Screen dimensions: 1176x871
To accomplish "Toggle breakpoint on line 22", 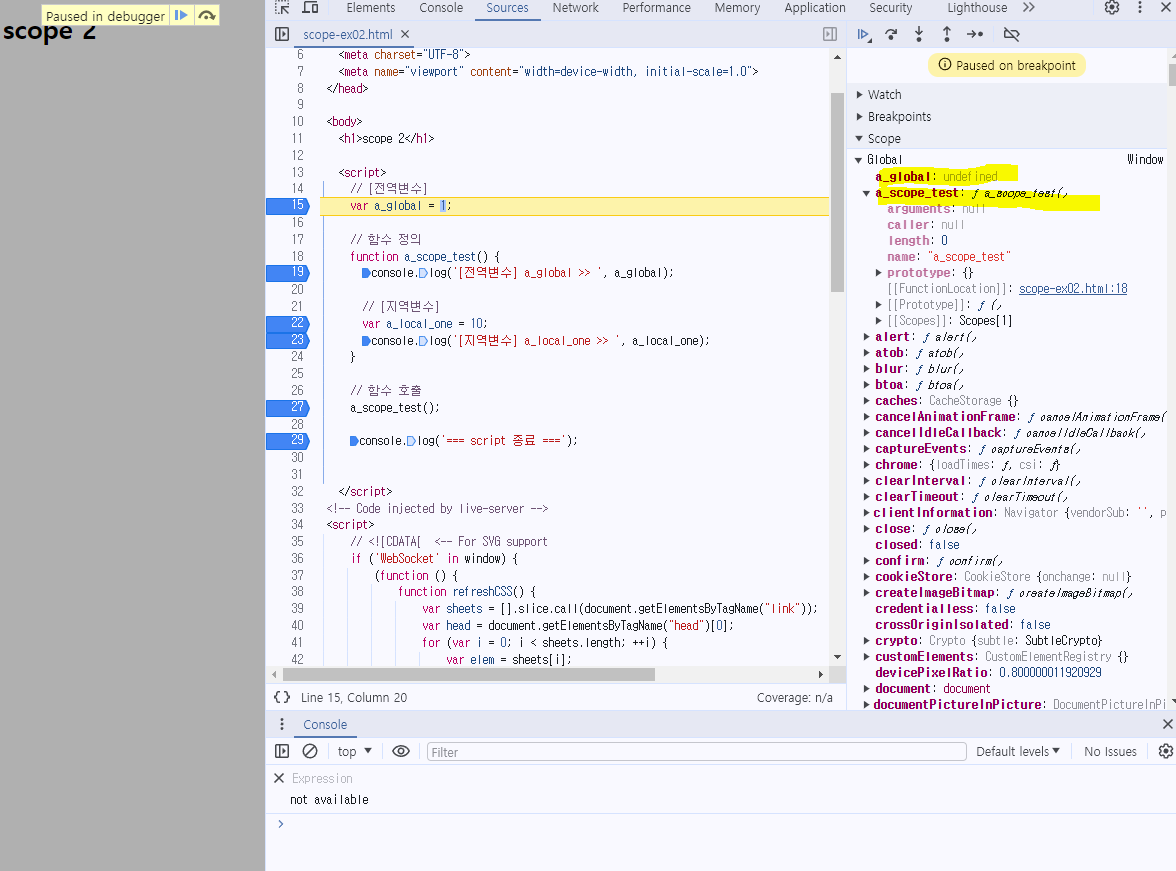I will tap(288, 323).
